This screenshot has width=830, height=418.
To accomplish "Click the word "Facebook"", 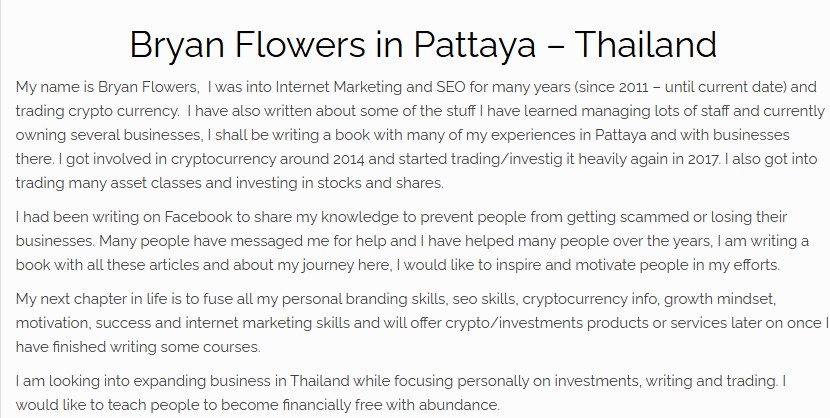I will coord(199,217).
